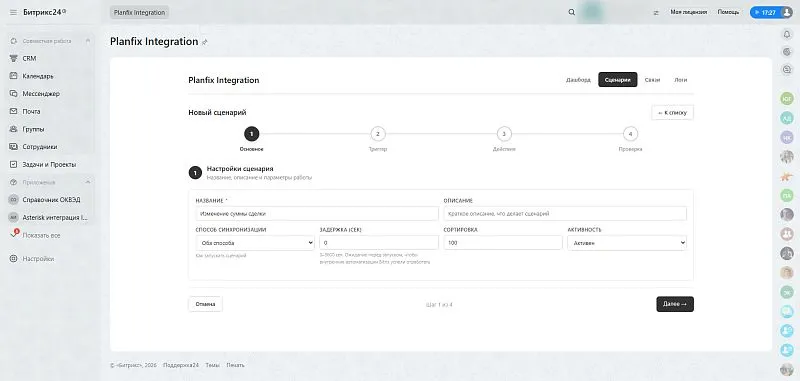Click the Отмена button
The width and height of the screenshot is (800, 381).
pos(205,304)
